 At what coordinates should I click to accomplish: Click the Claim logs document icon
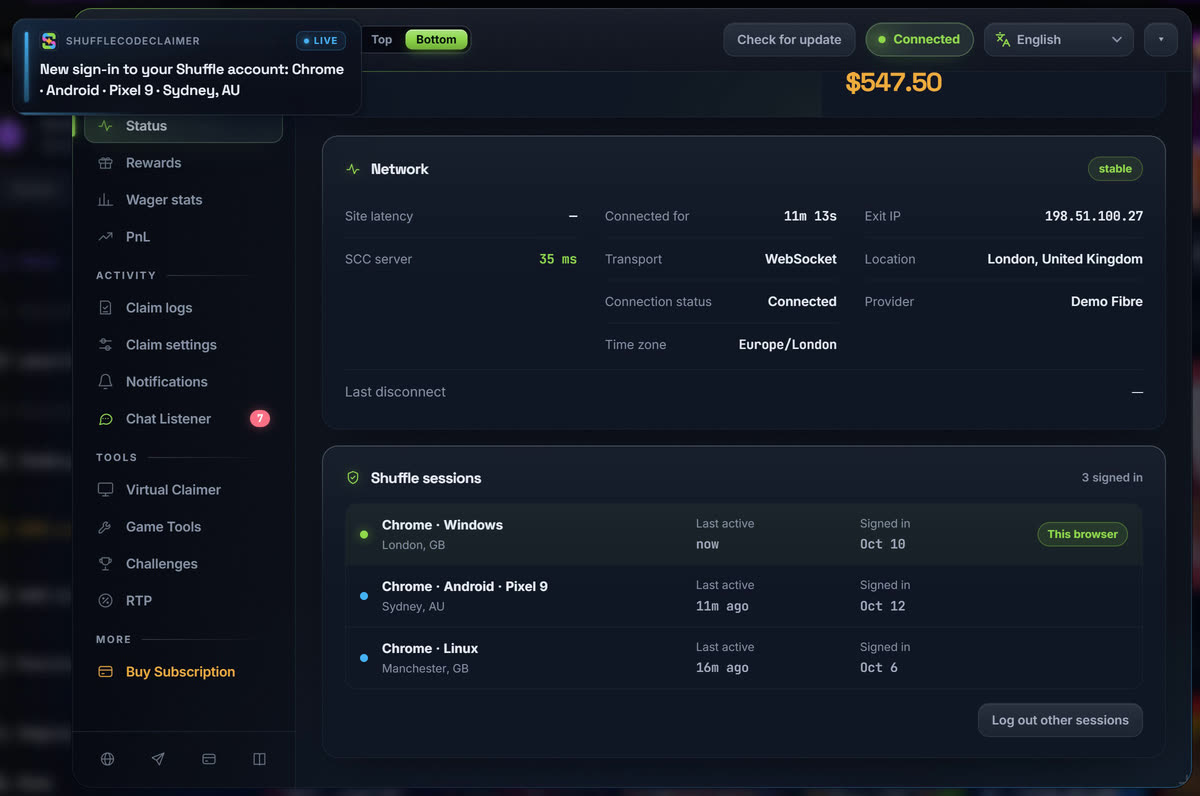click(x=105, y=308)
